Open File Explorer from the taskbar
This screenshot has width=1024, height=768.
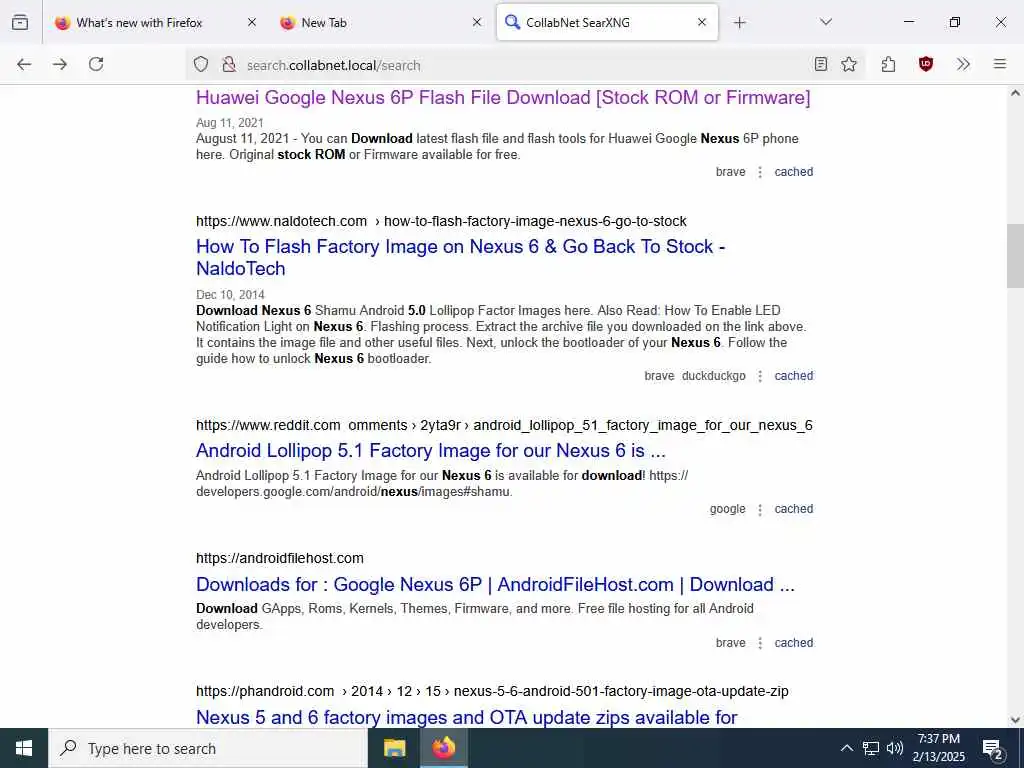[x=394, y=748]
